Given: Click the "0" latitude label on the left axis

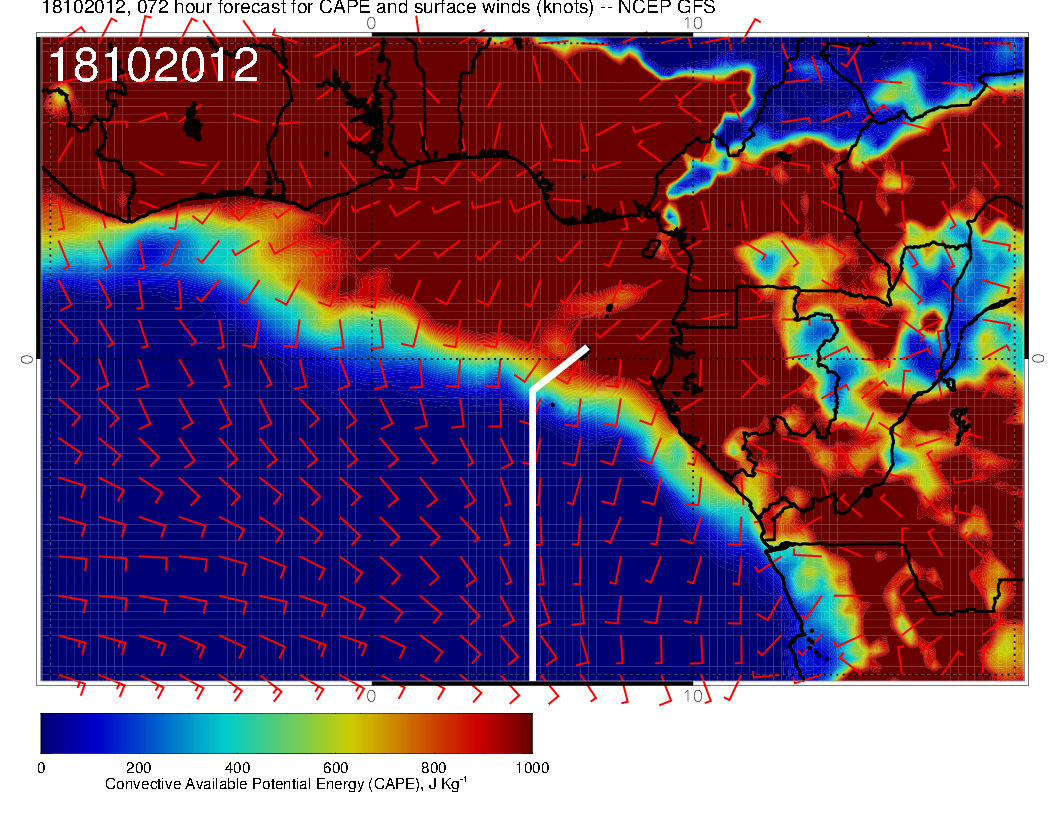Looking at the screenshot, I should [28, 358].
